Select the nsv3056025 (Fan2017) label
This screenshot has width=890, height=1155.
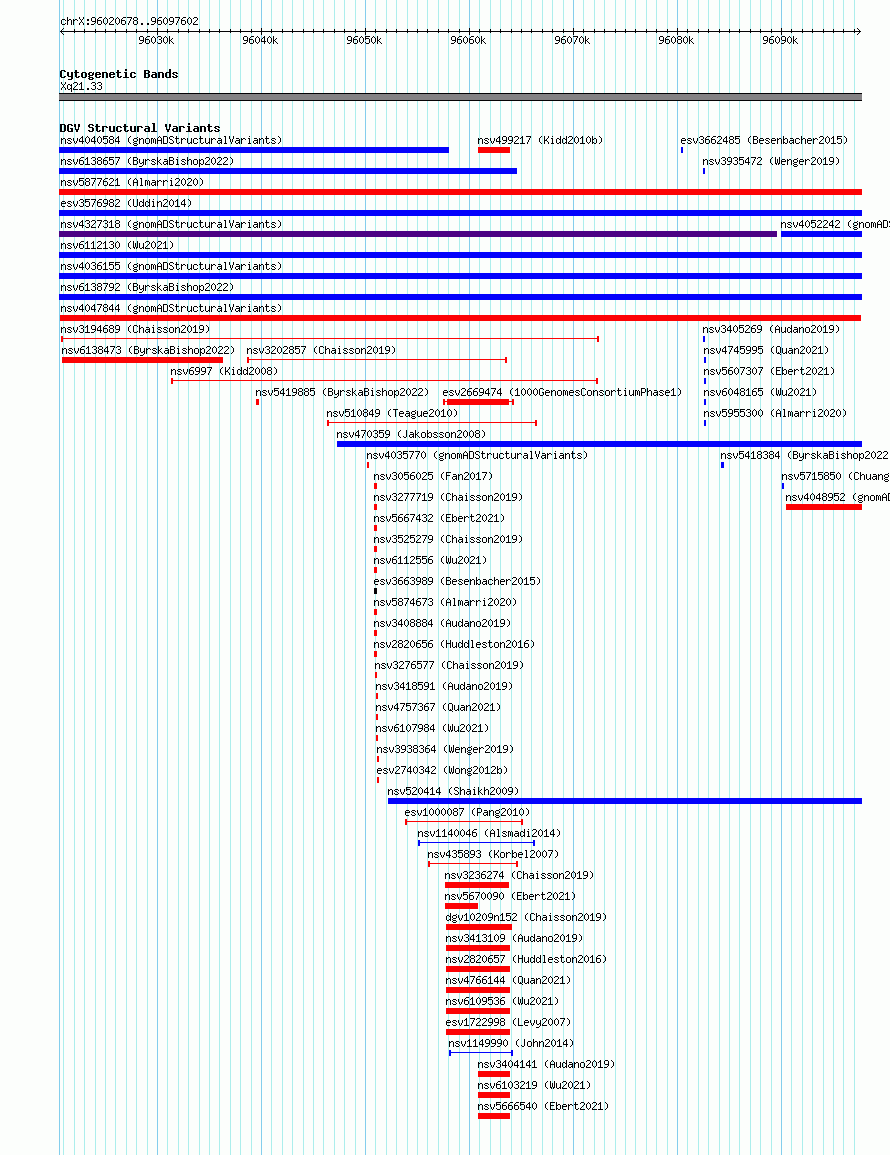click(433, 476)
